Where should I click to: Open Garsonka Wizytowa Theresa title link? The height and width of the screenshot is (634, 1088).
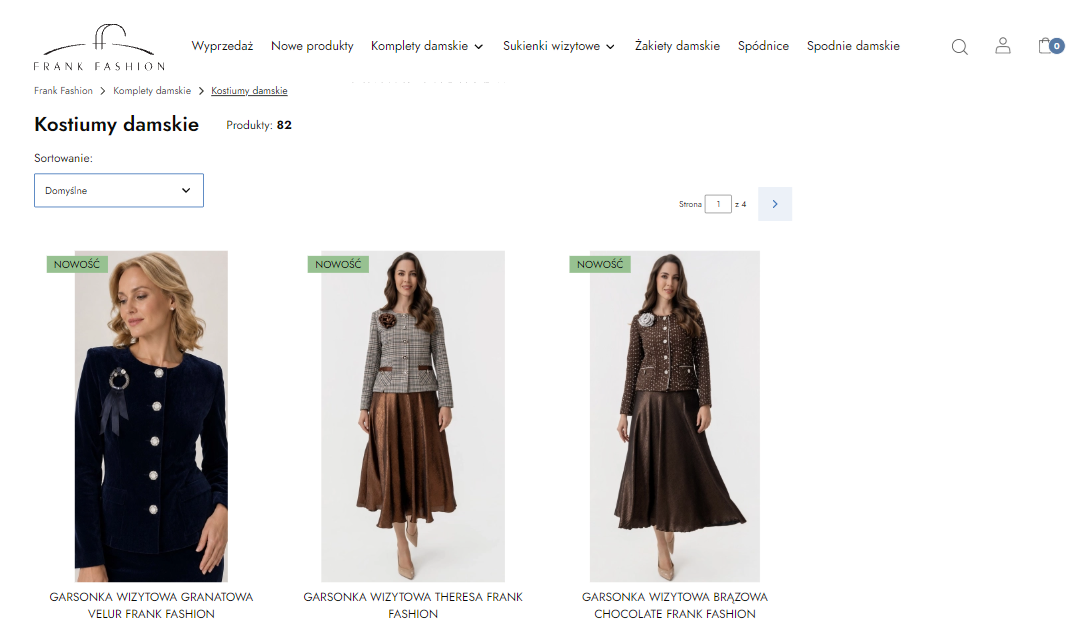click(413, 606)
